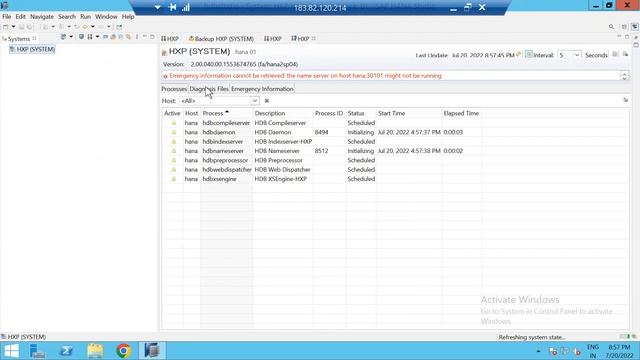This screenshot has height=360, width=640.
Task: Click the New wizard toolbar icon
Action: pos(6,27)
